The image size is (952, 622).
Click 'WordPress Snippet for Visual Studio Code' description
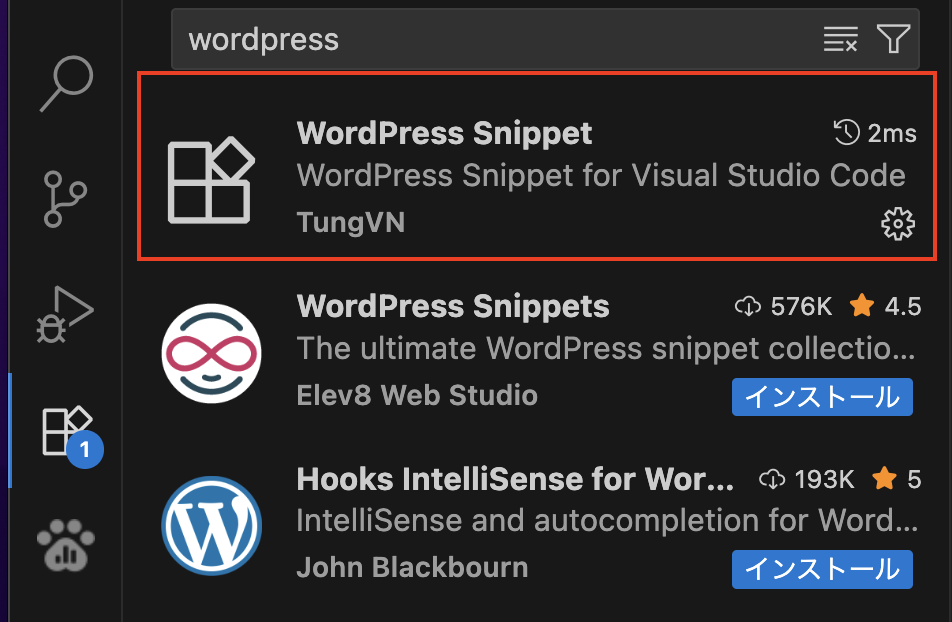point(601,176)
